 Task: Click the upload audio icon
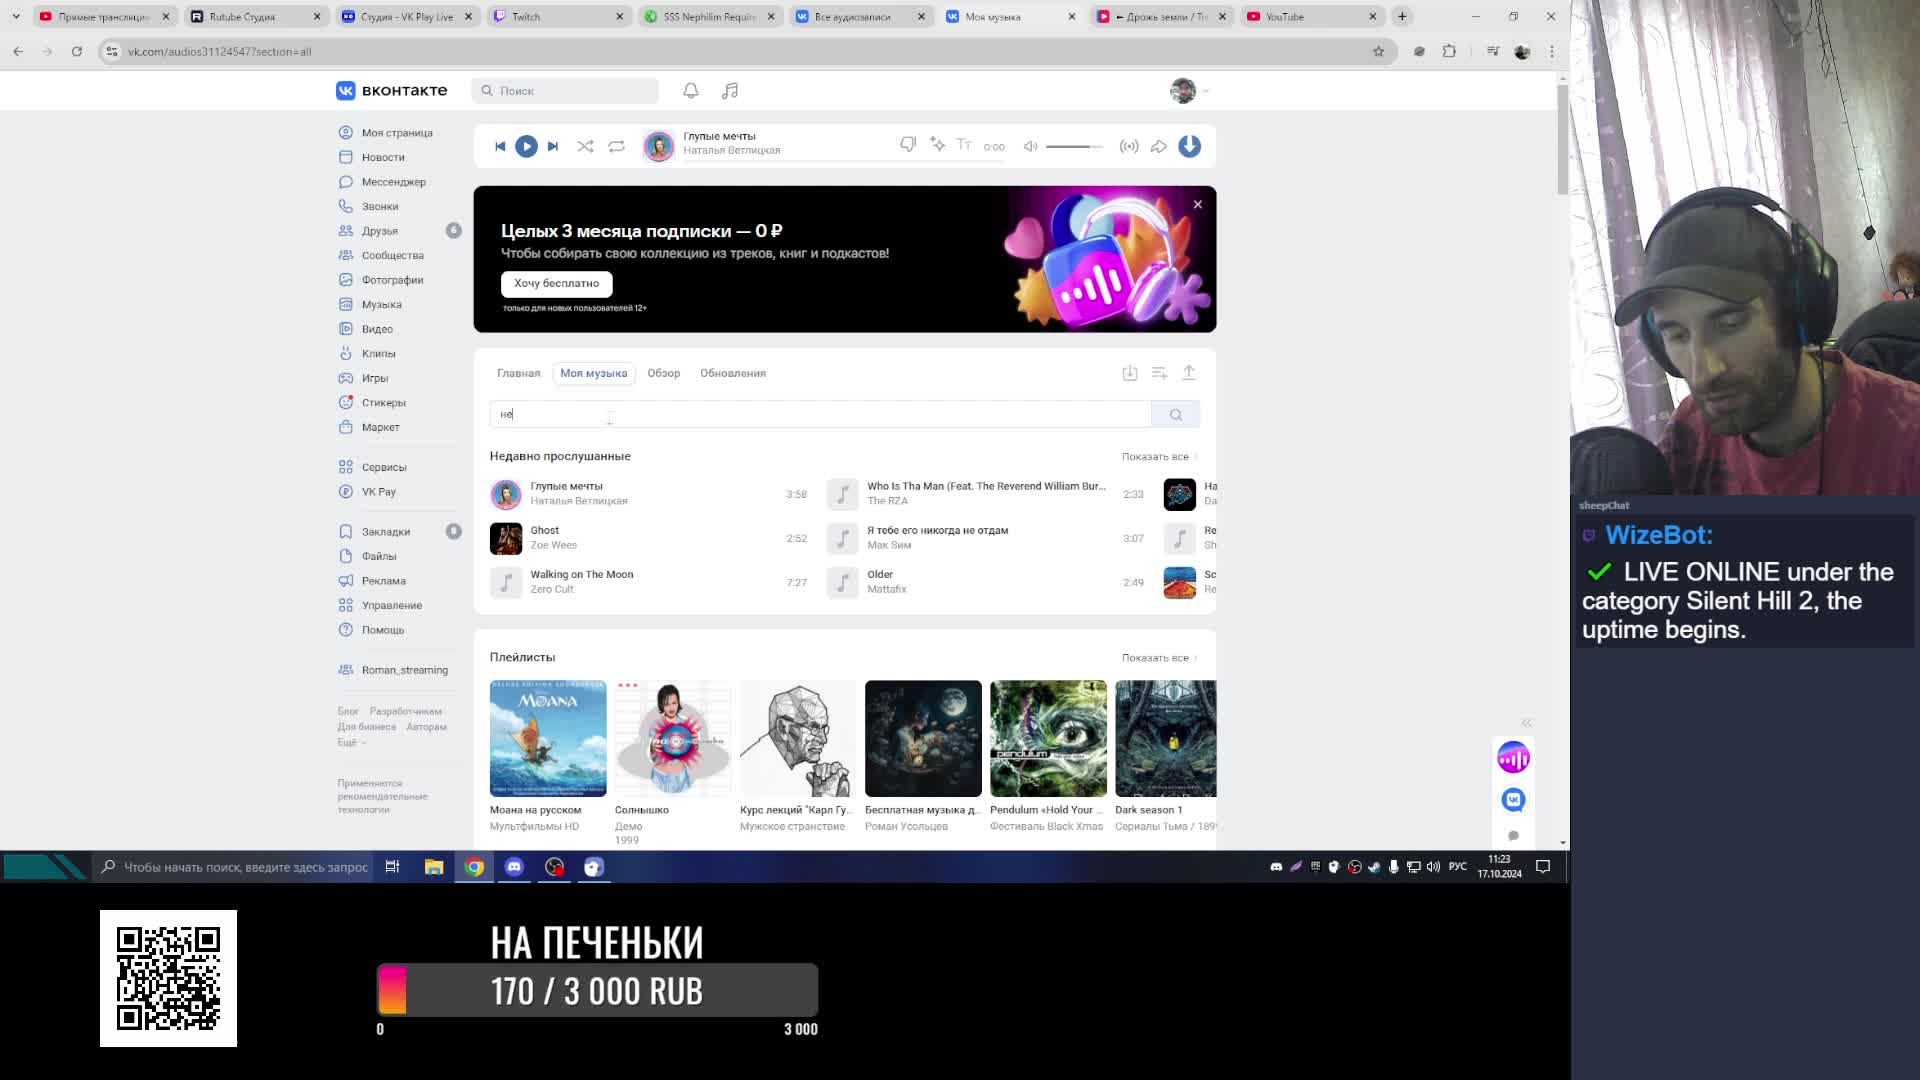click(1189, 373)
